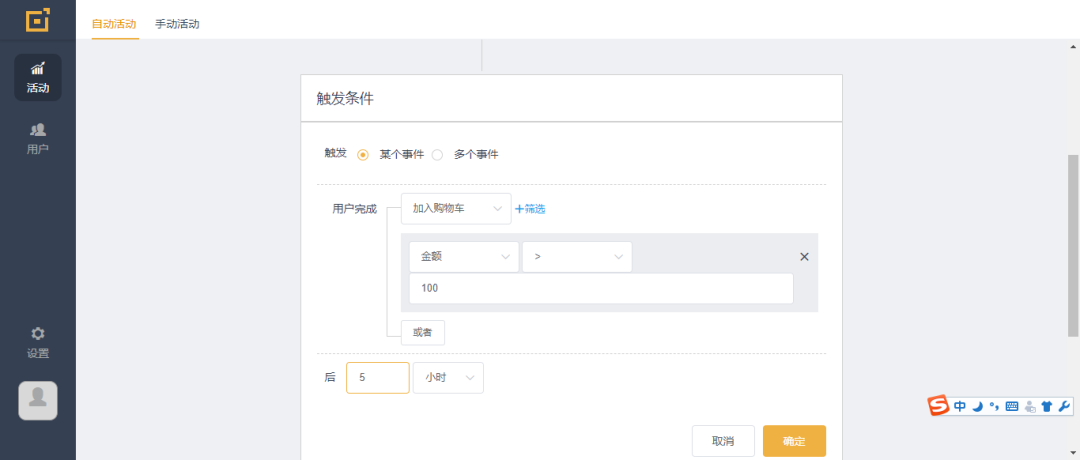Click the Sogou S logo icon
Image resolution: width=1080 pixels, height=460 pixels.
tap(938, 406)
